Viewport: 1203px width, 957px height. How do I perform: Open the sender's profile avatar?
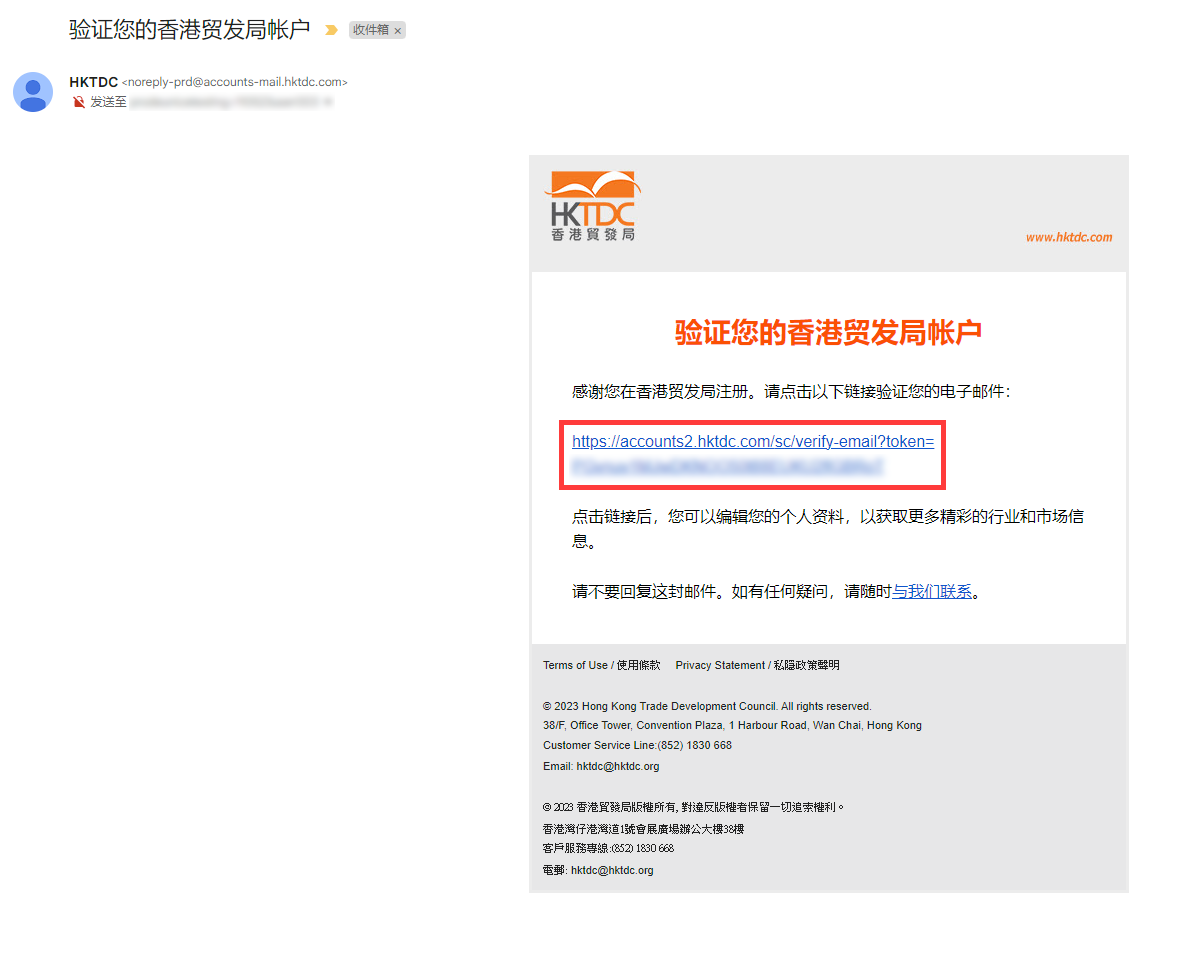point(33,92)
